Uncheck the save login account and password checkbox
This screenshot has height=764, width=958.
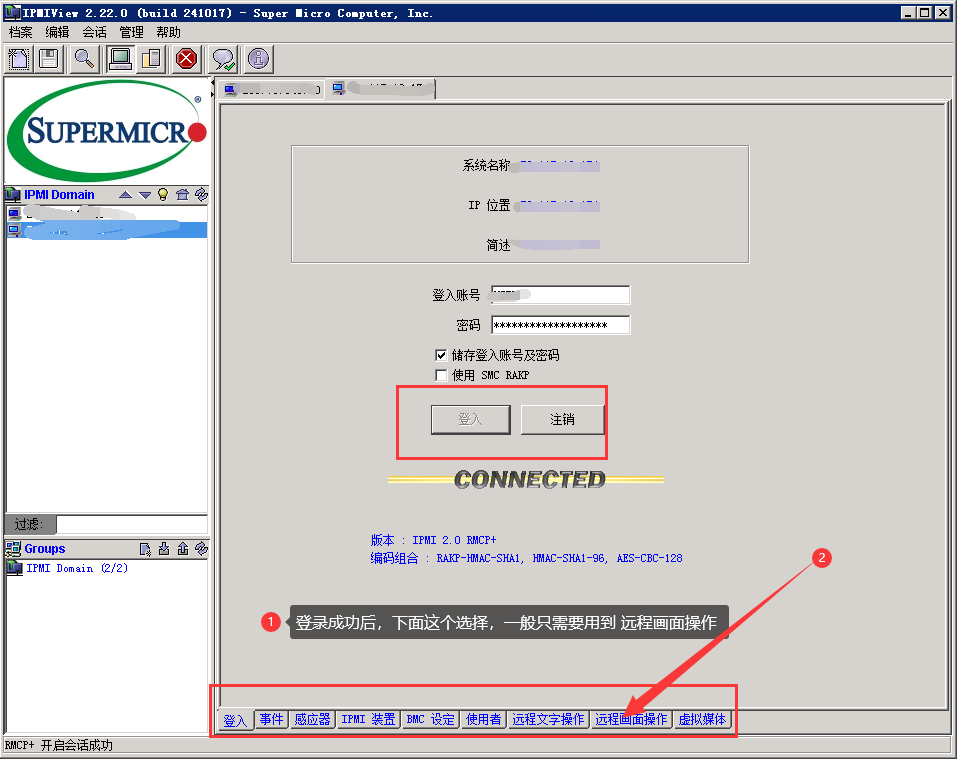(x=441, y=354)
